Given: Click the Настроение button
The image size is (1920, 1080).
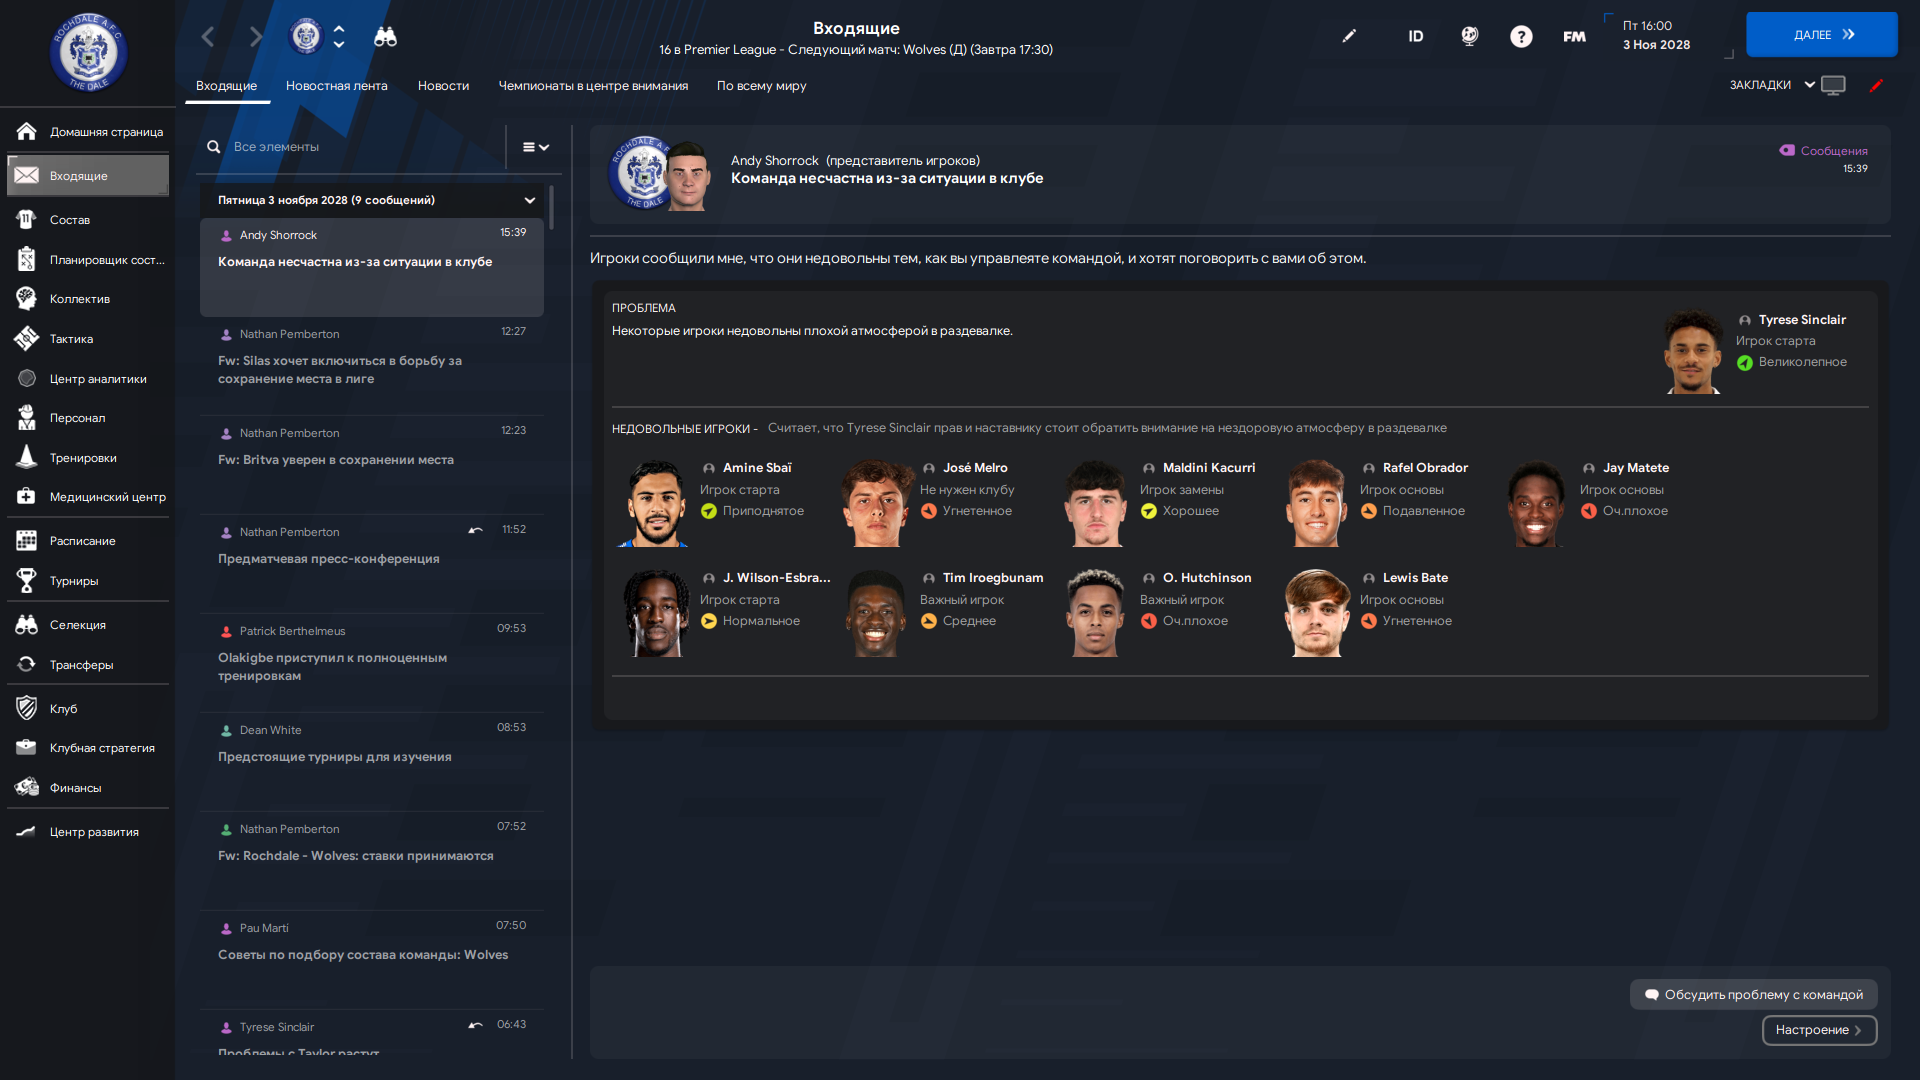Looking at the screenshot, I should [1819, 1030].
